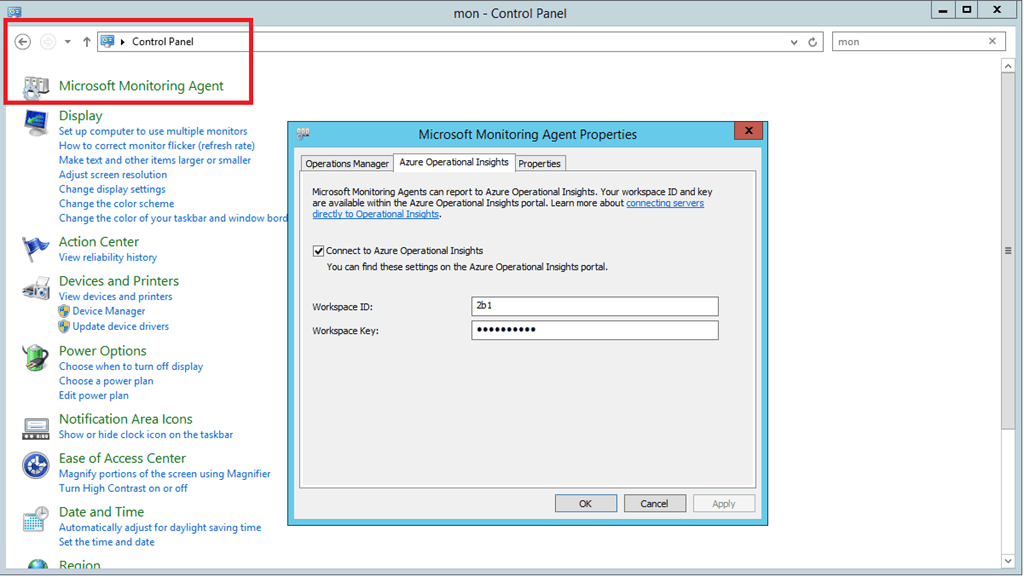
Task: Select the Azure Operational Insights tab
Action: coord(454,162)
